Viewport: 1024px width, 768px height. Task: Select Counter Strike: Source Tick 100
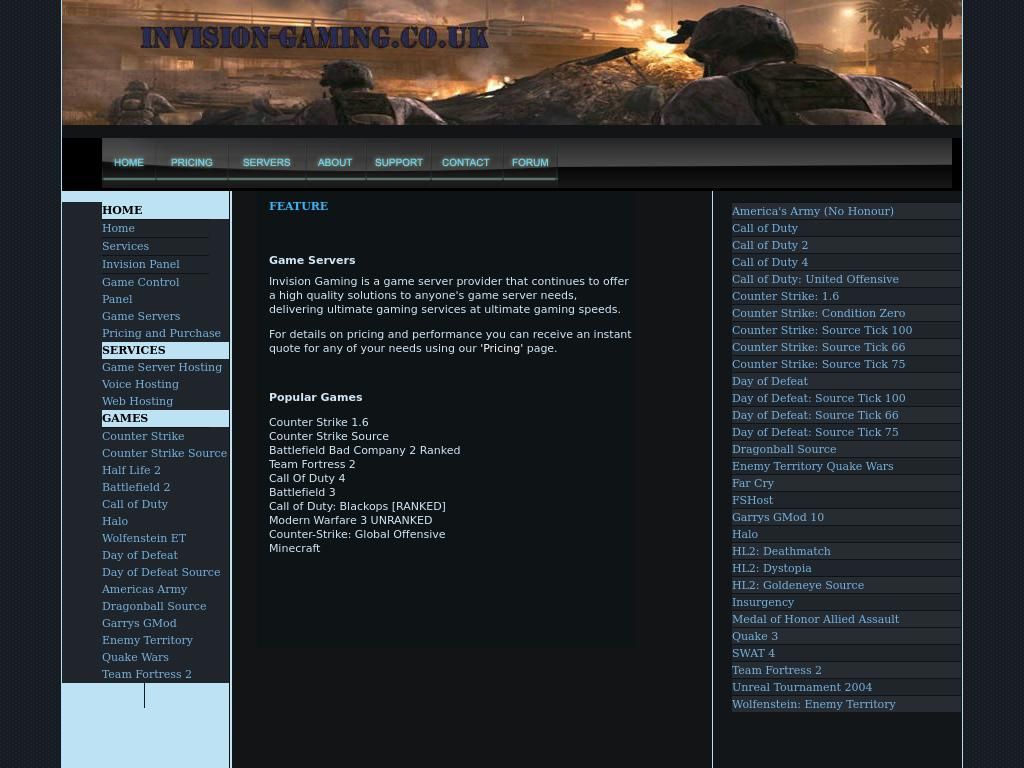(x=846, y=330)
